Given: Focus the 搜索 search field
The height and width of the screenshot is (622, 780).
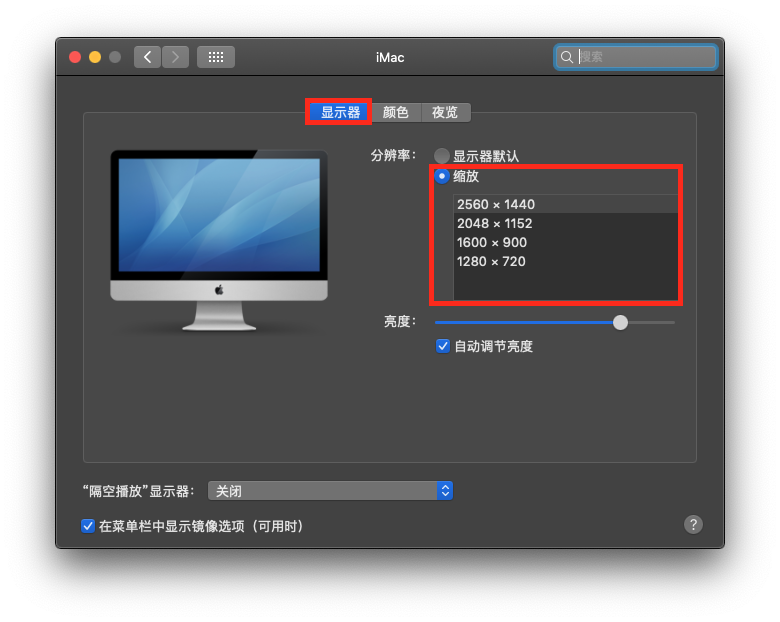Looking at the screenshot, I should 636,57.
